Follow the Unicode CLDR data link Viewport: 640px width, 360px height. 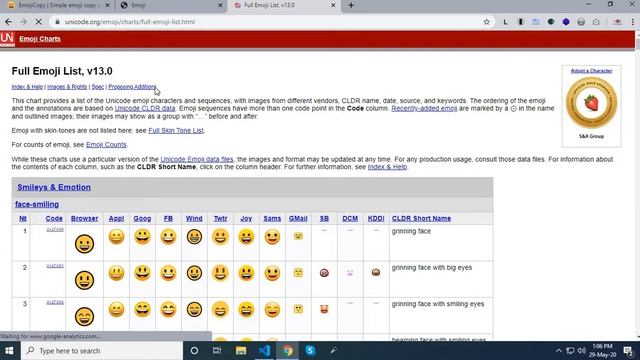click(x=145, y=109)
